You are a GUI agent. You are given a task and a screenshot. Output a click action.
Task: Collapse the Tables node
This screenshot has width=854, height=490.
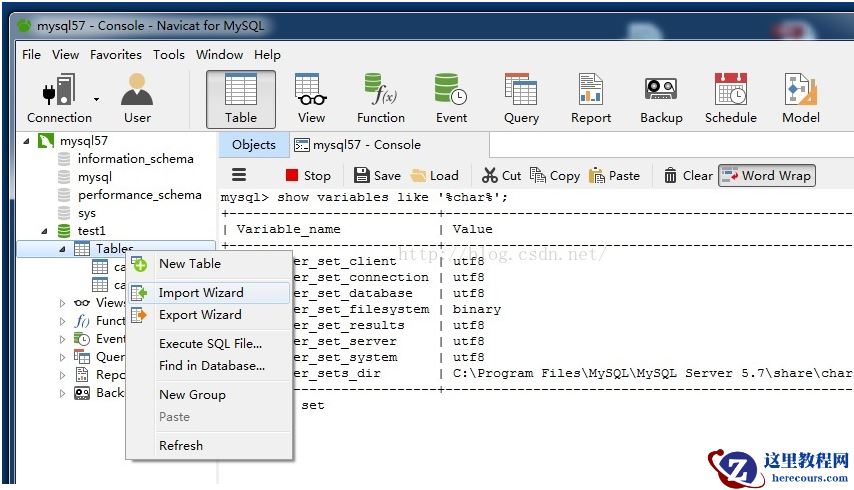pyautogui.click(x=62, y=249)
